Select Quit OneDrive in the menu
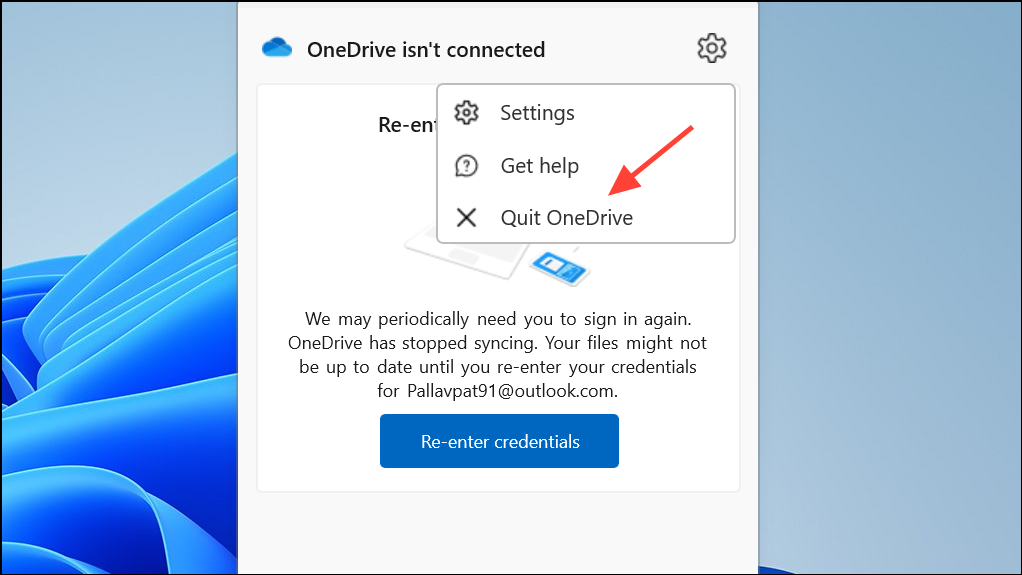The height and width of the screenshot is (575, 1022). [x=586, y=217]
